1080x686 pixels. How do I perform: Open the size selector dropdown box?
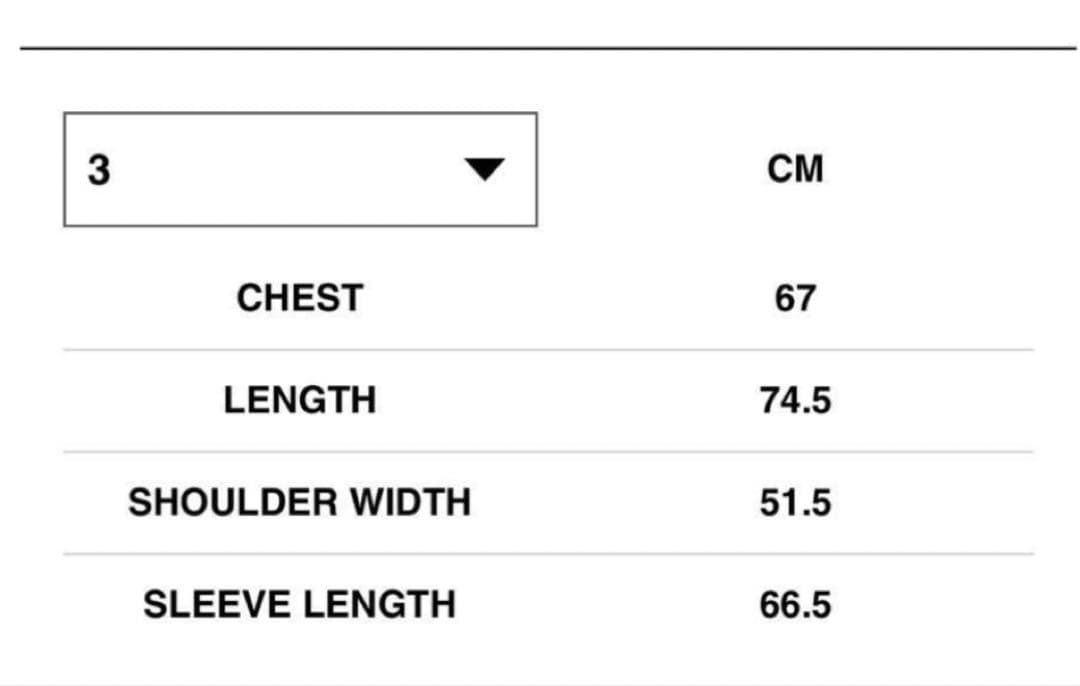(300, 169)
